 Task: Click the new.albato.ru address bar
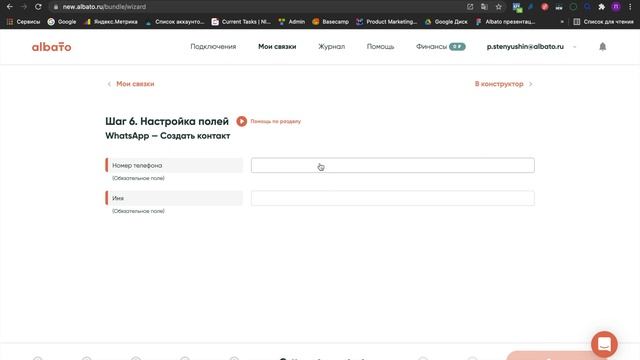pyautogui.click(x=257, y=7)
